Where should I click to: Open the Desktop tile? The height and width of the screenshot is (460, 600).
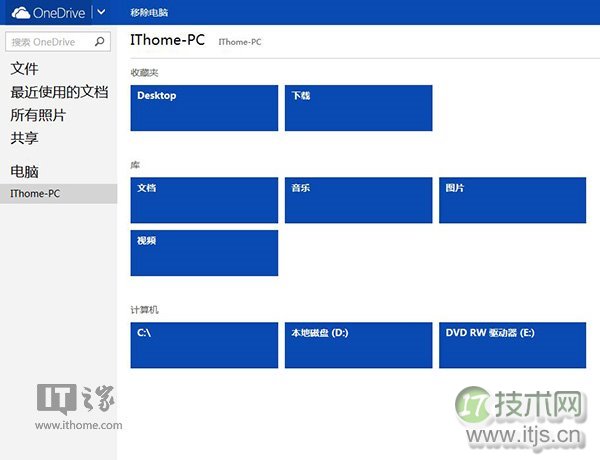[204, 108]
